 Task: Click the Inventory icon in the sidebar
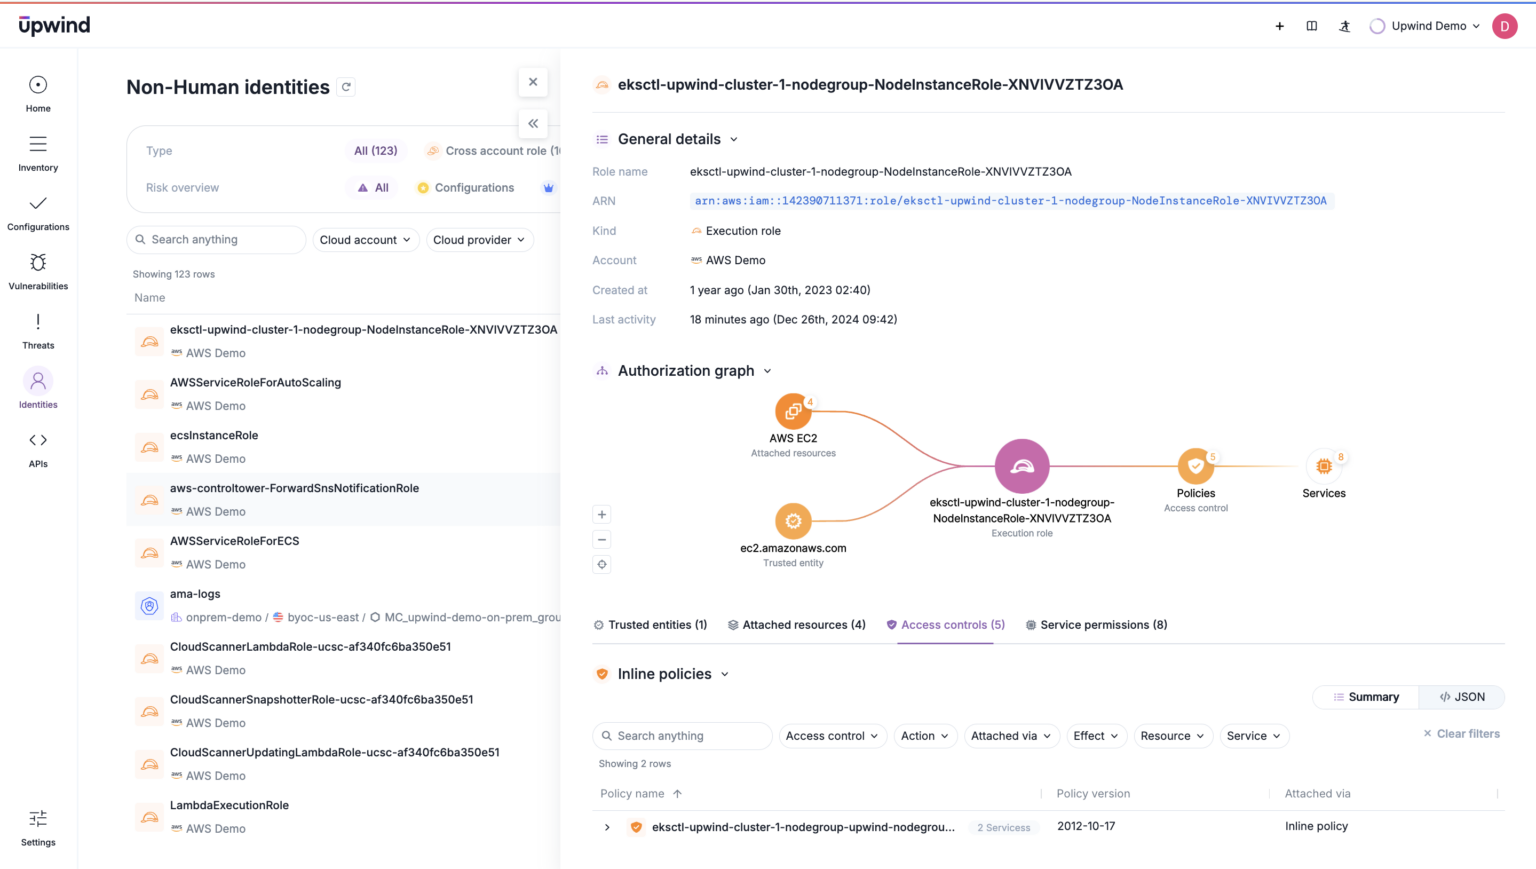point(37,152)
